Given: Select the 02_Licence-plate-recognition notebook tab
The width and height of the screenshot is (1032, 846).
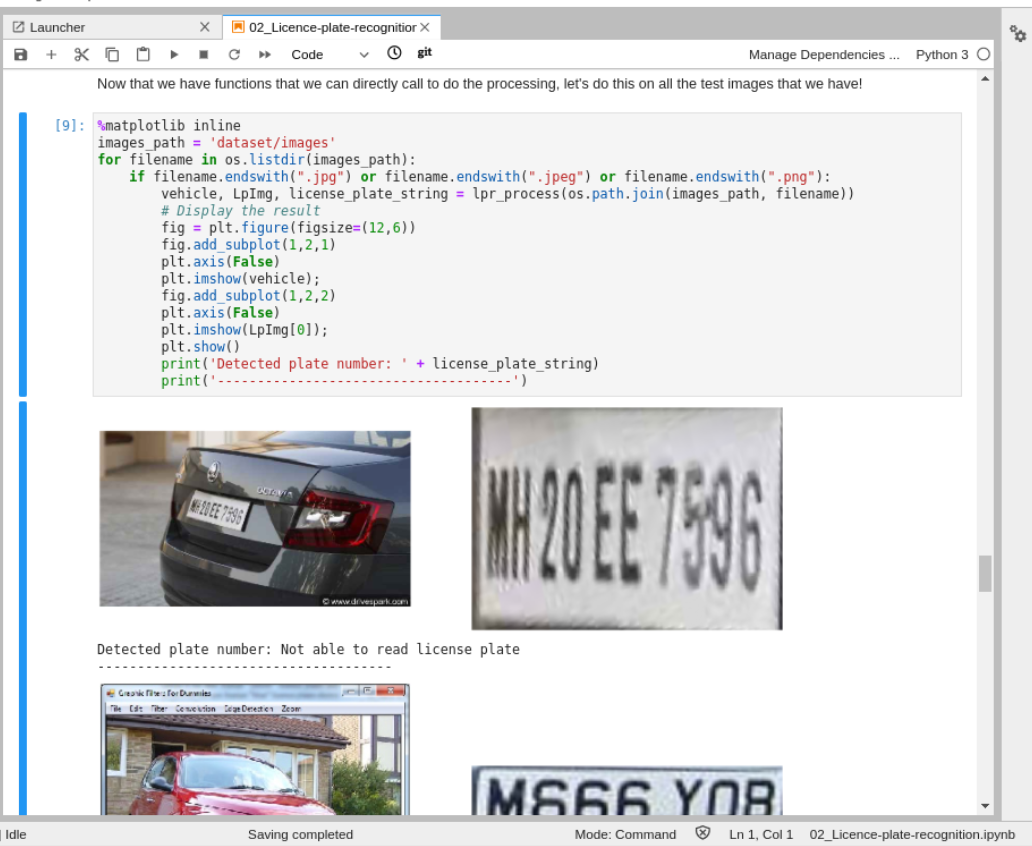Looking at the screenshot, I should coord(332,27).
